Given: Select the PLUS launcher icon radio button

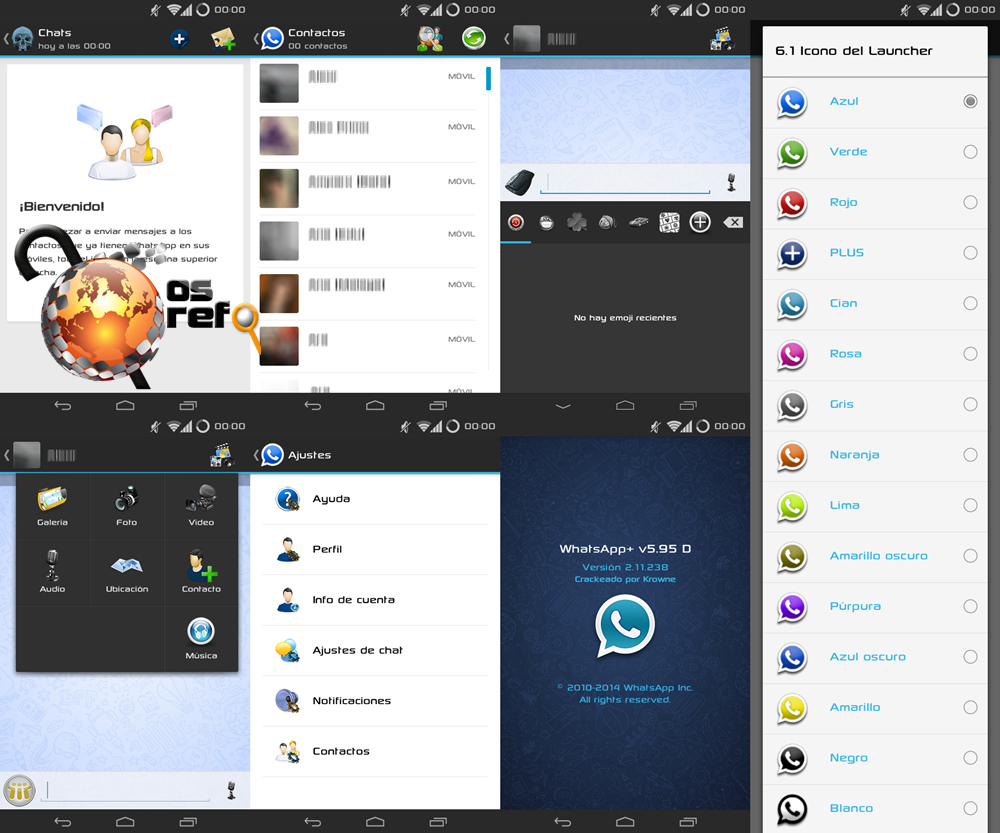Looking at the screenshot, I should point(970,253).
